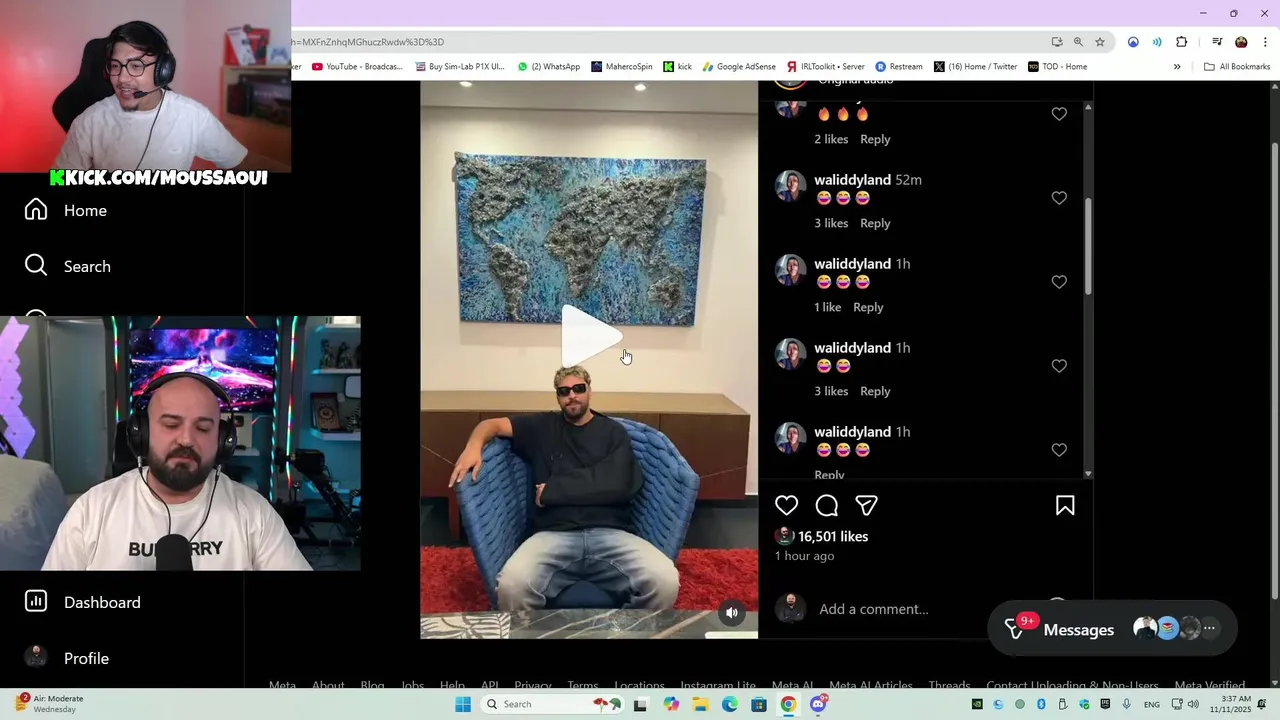This screenshot has height=720, width=1280.
Task: Click the browser address bar URL
Action: [368, 42]
